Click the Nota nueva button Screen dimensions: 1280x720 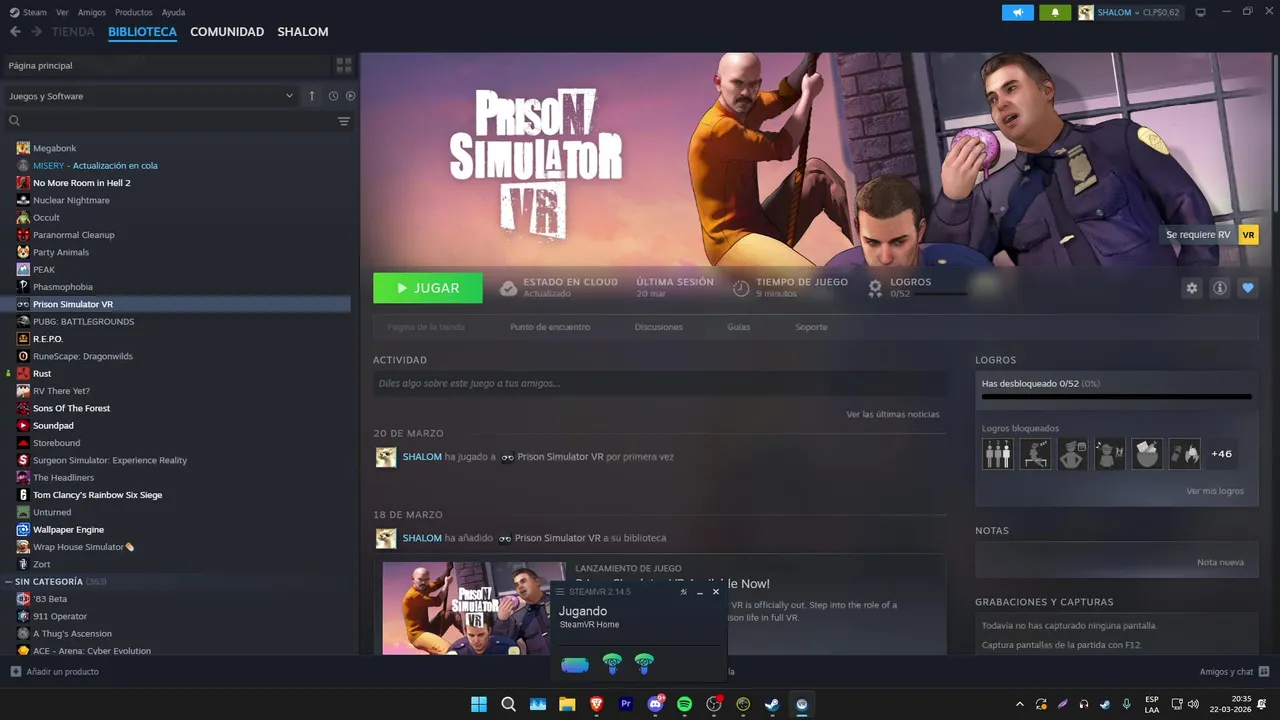pyautogui.click(x=1220, y=562)
